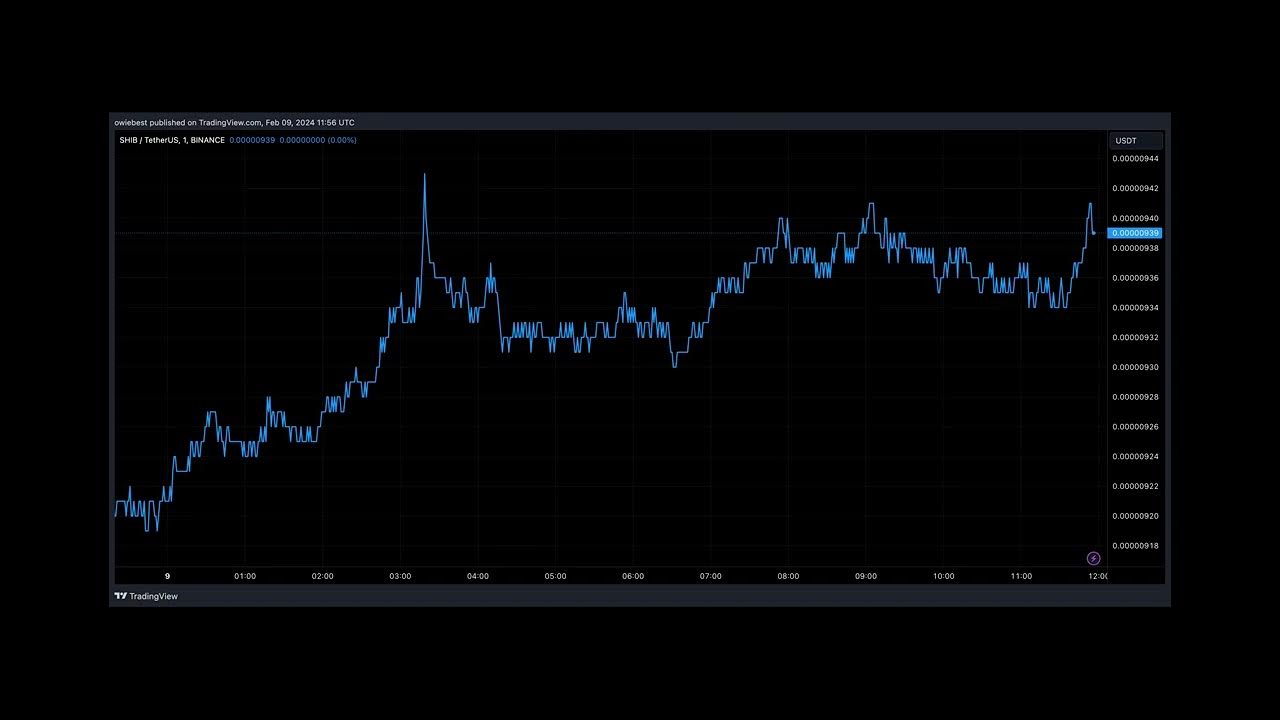Click the 01:00 time axis label
The width and height of the screenshot is (1280, 720).
click(245, 576)
